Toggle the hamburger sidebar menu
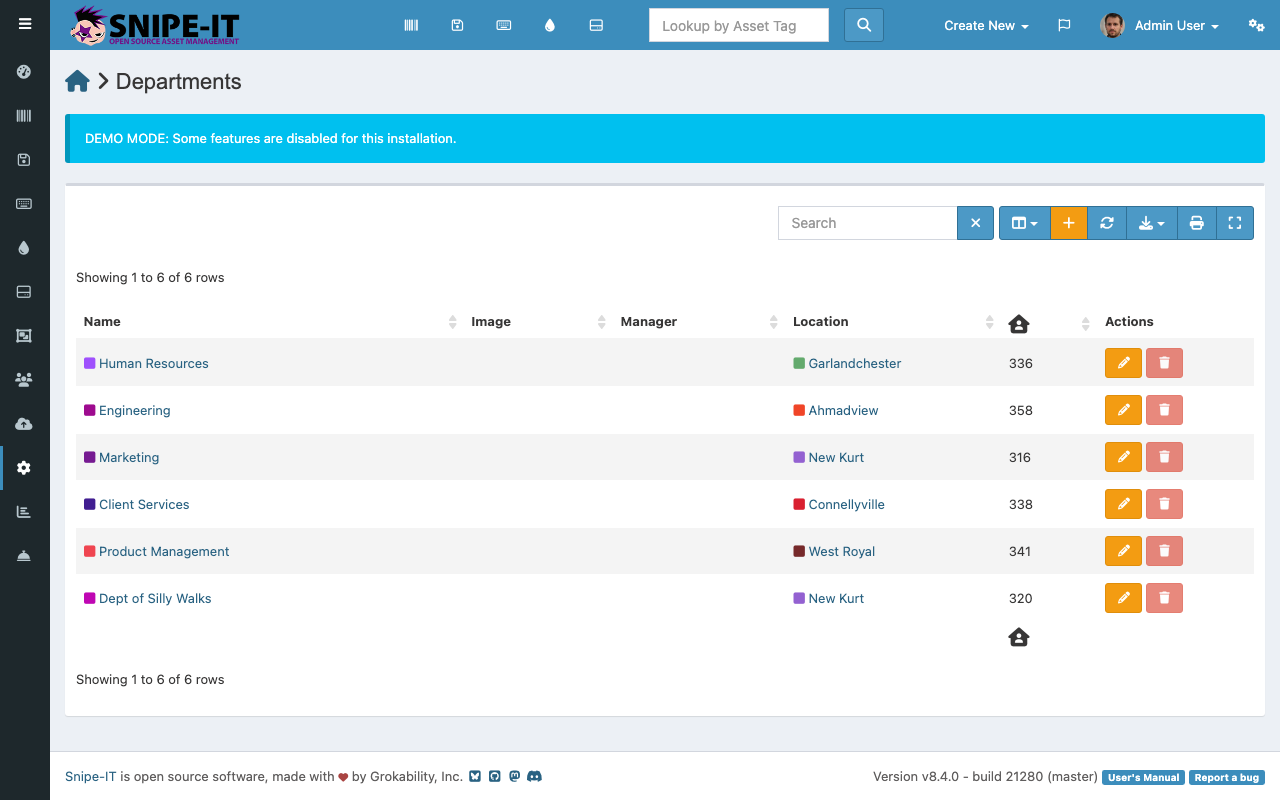This screenshot has height=800, width=1280. click(x=25, y=24)
